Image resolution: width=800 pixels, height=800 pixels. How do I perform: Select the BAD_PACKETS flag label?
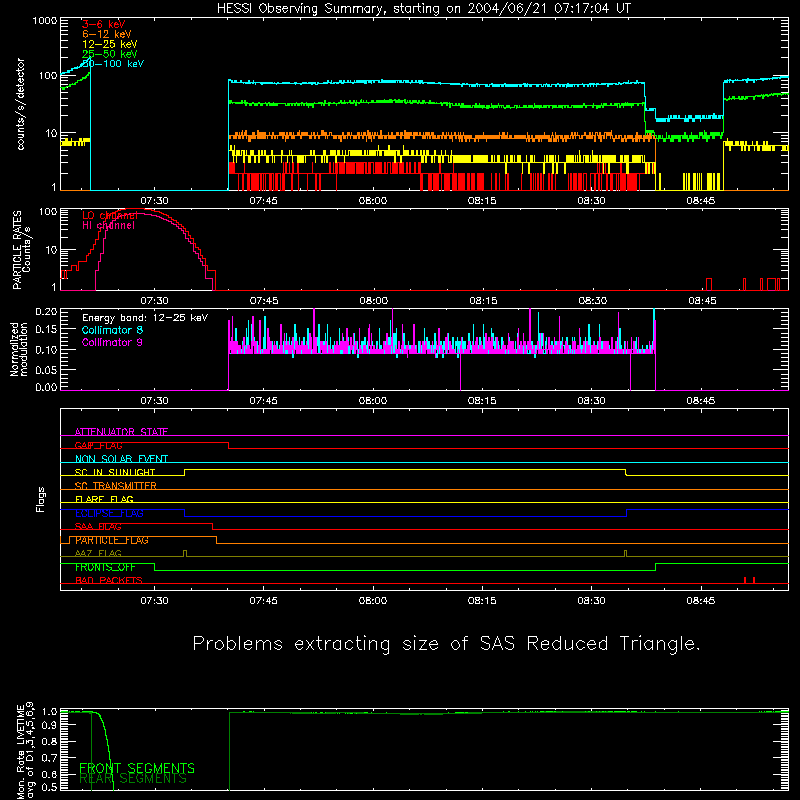pos(109,581)
